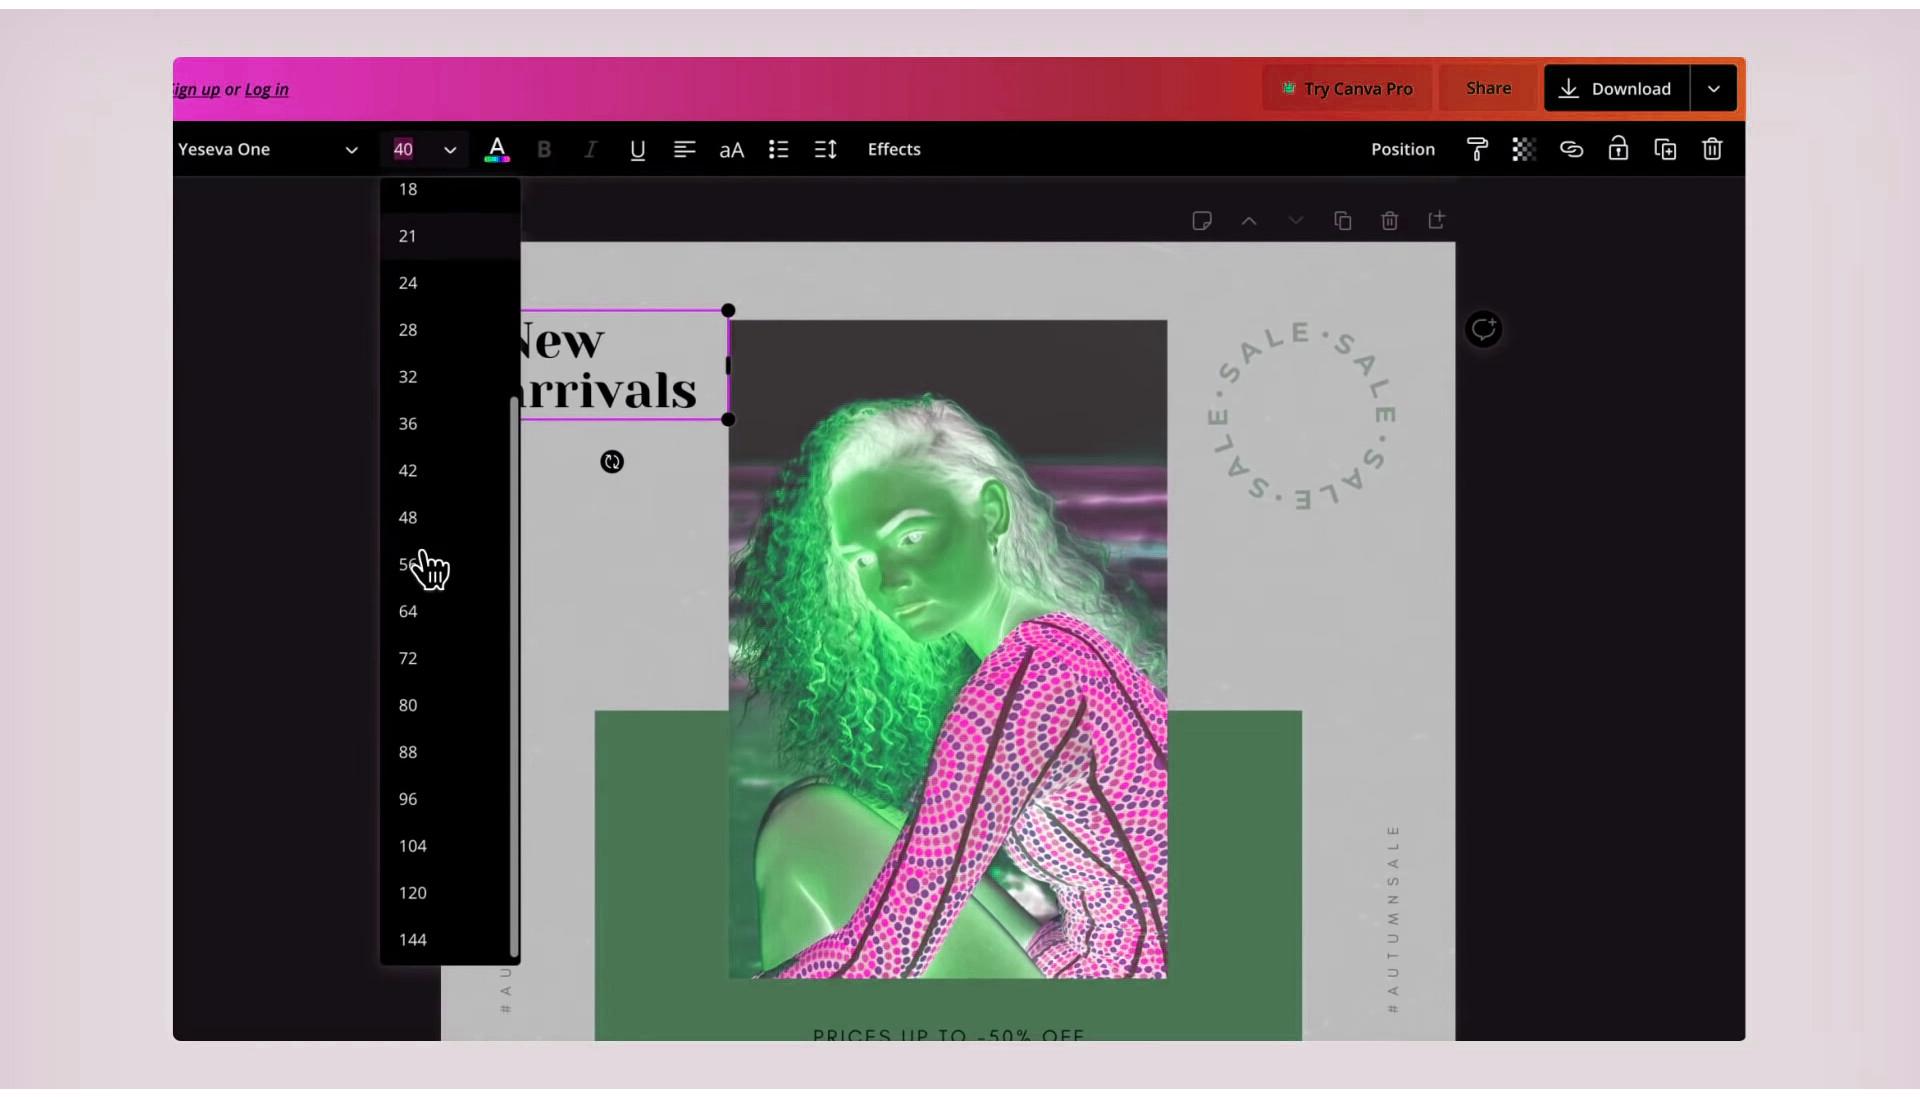Screen dimensions: 1920x1097
Task: Click the top-right text box resize handle
Action: (x=728, y=311)
